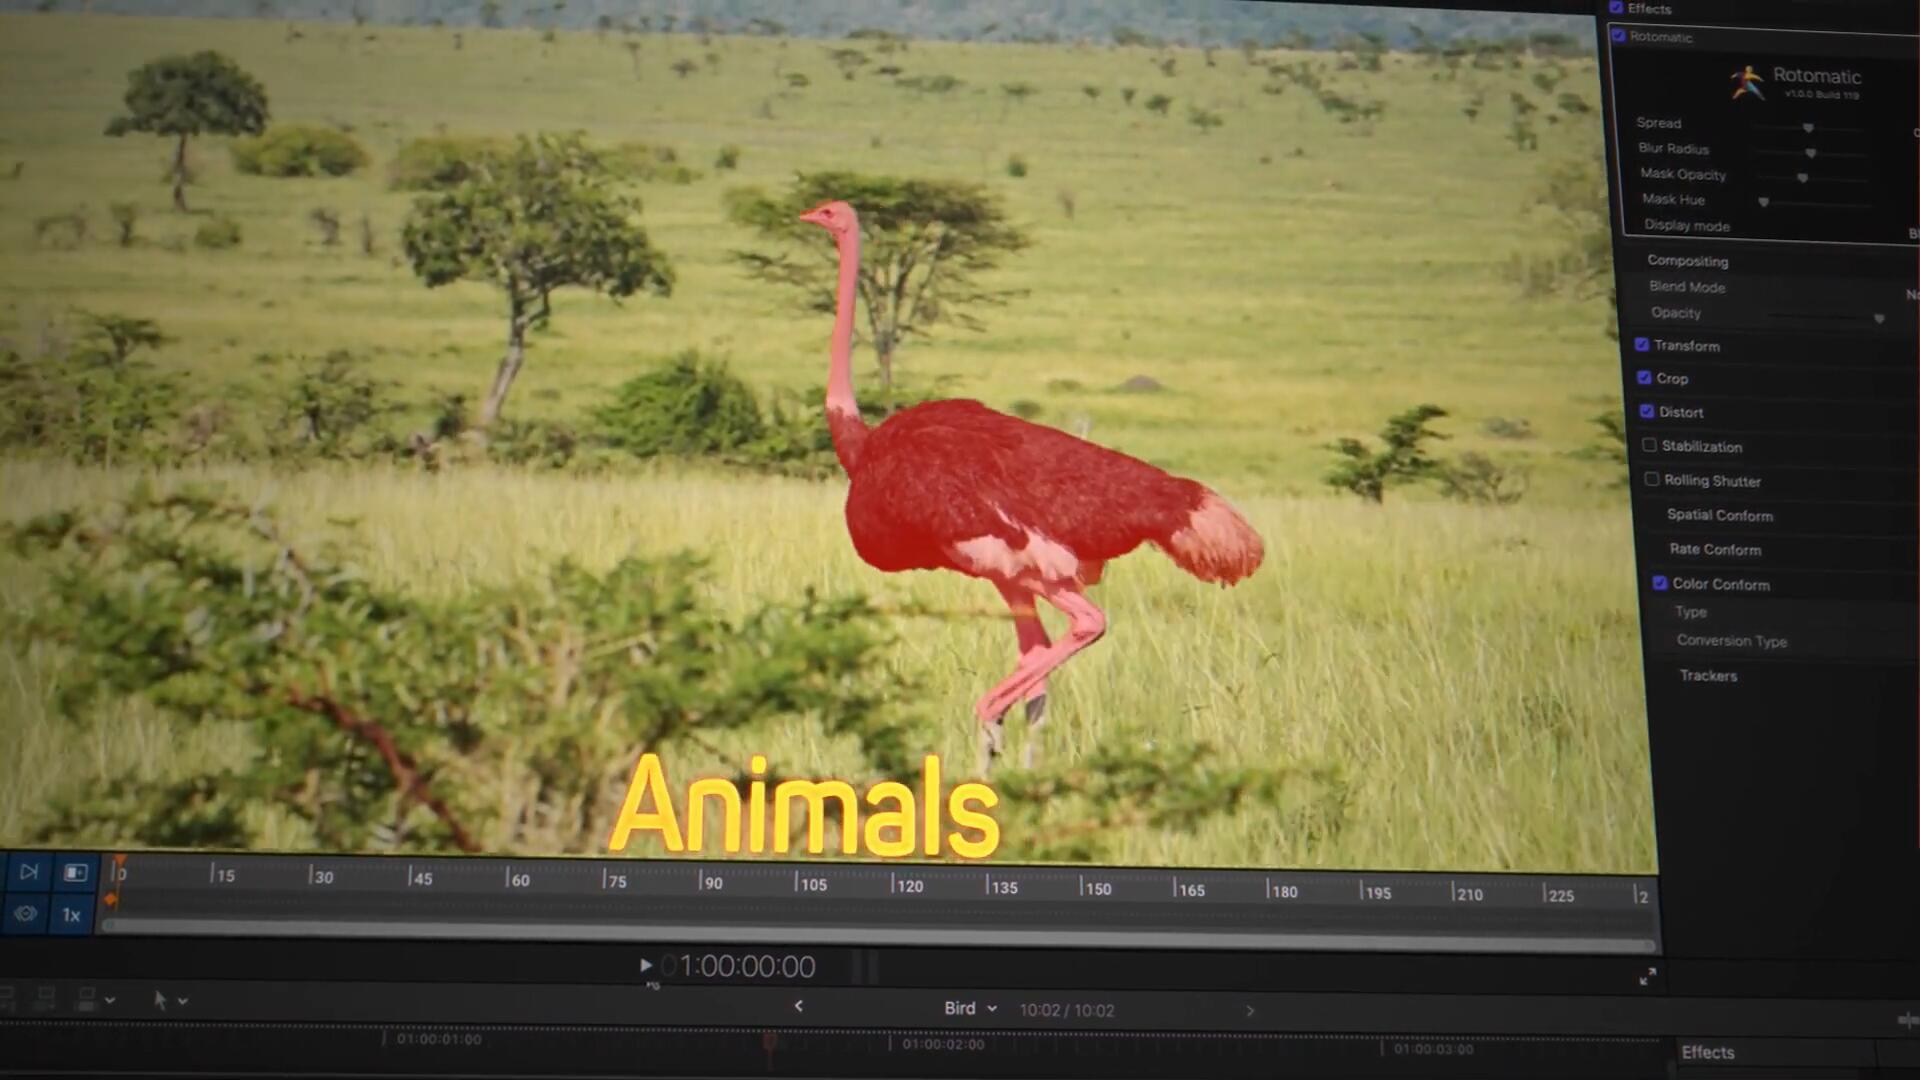
Task: Uncheck the Color Conform checkbox
Action: [x=1660, y=582]
